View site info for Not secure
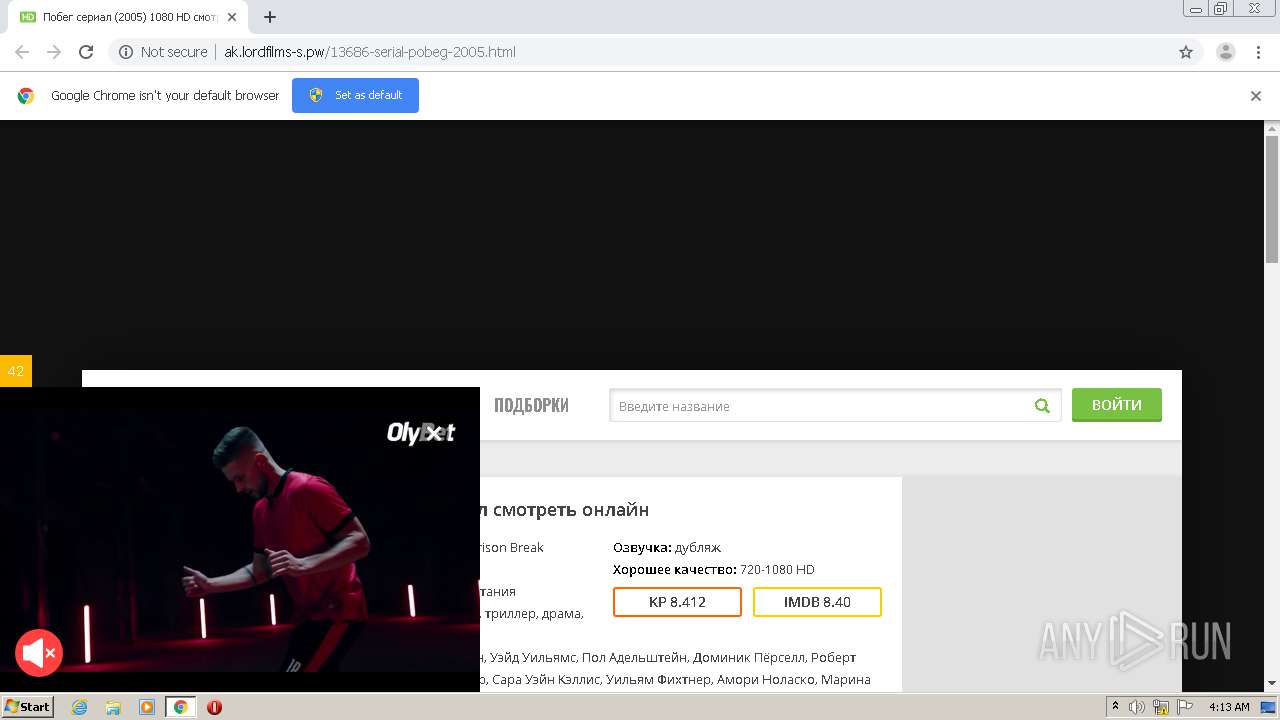 point(163,52)
